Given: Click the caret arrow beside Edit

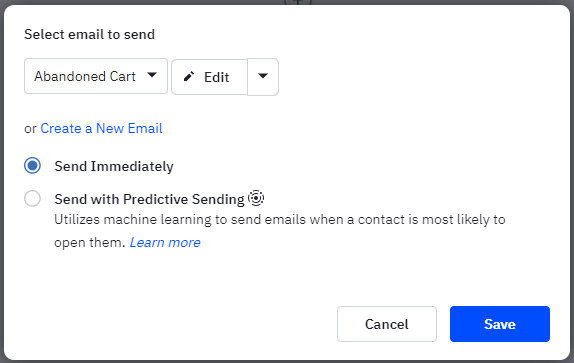Looking at the screenshot, I should click(x=263, y=76).
